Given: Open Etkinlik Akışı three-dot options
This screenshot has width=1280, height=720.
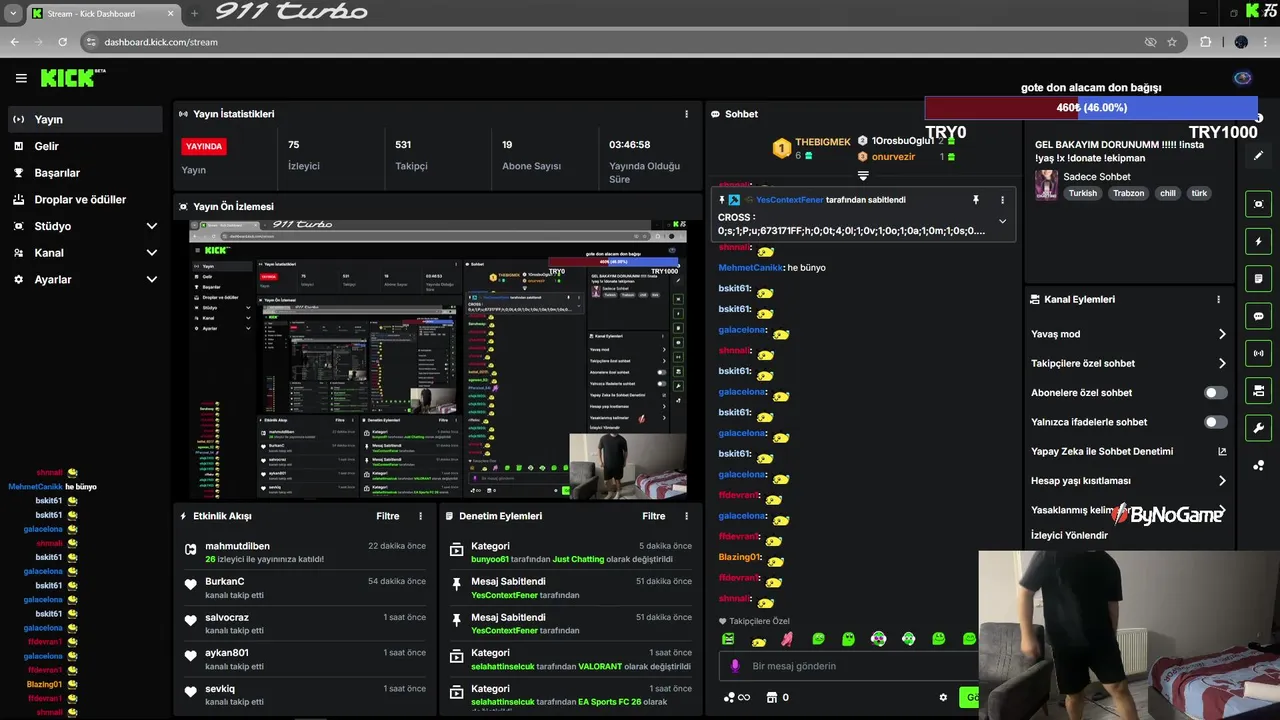Looking at the screenshot, I should [x=420, y=516].
